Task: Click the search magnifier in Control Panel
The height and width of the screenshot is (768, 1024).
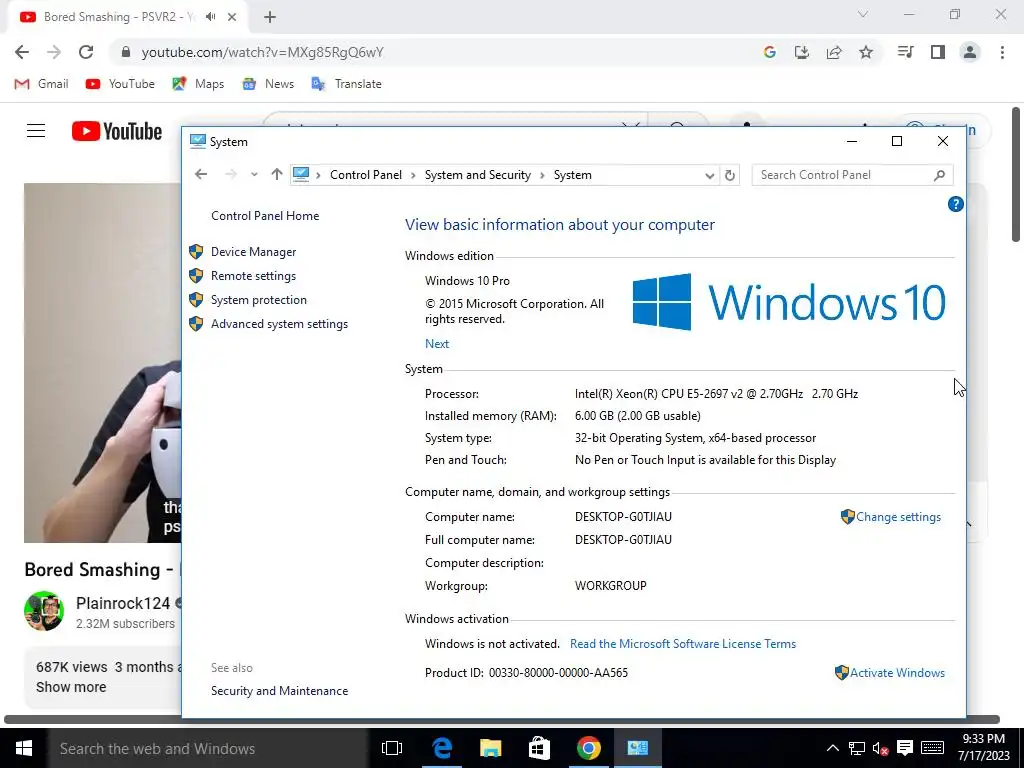Action: click(x=939, y=175)
